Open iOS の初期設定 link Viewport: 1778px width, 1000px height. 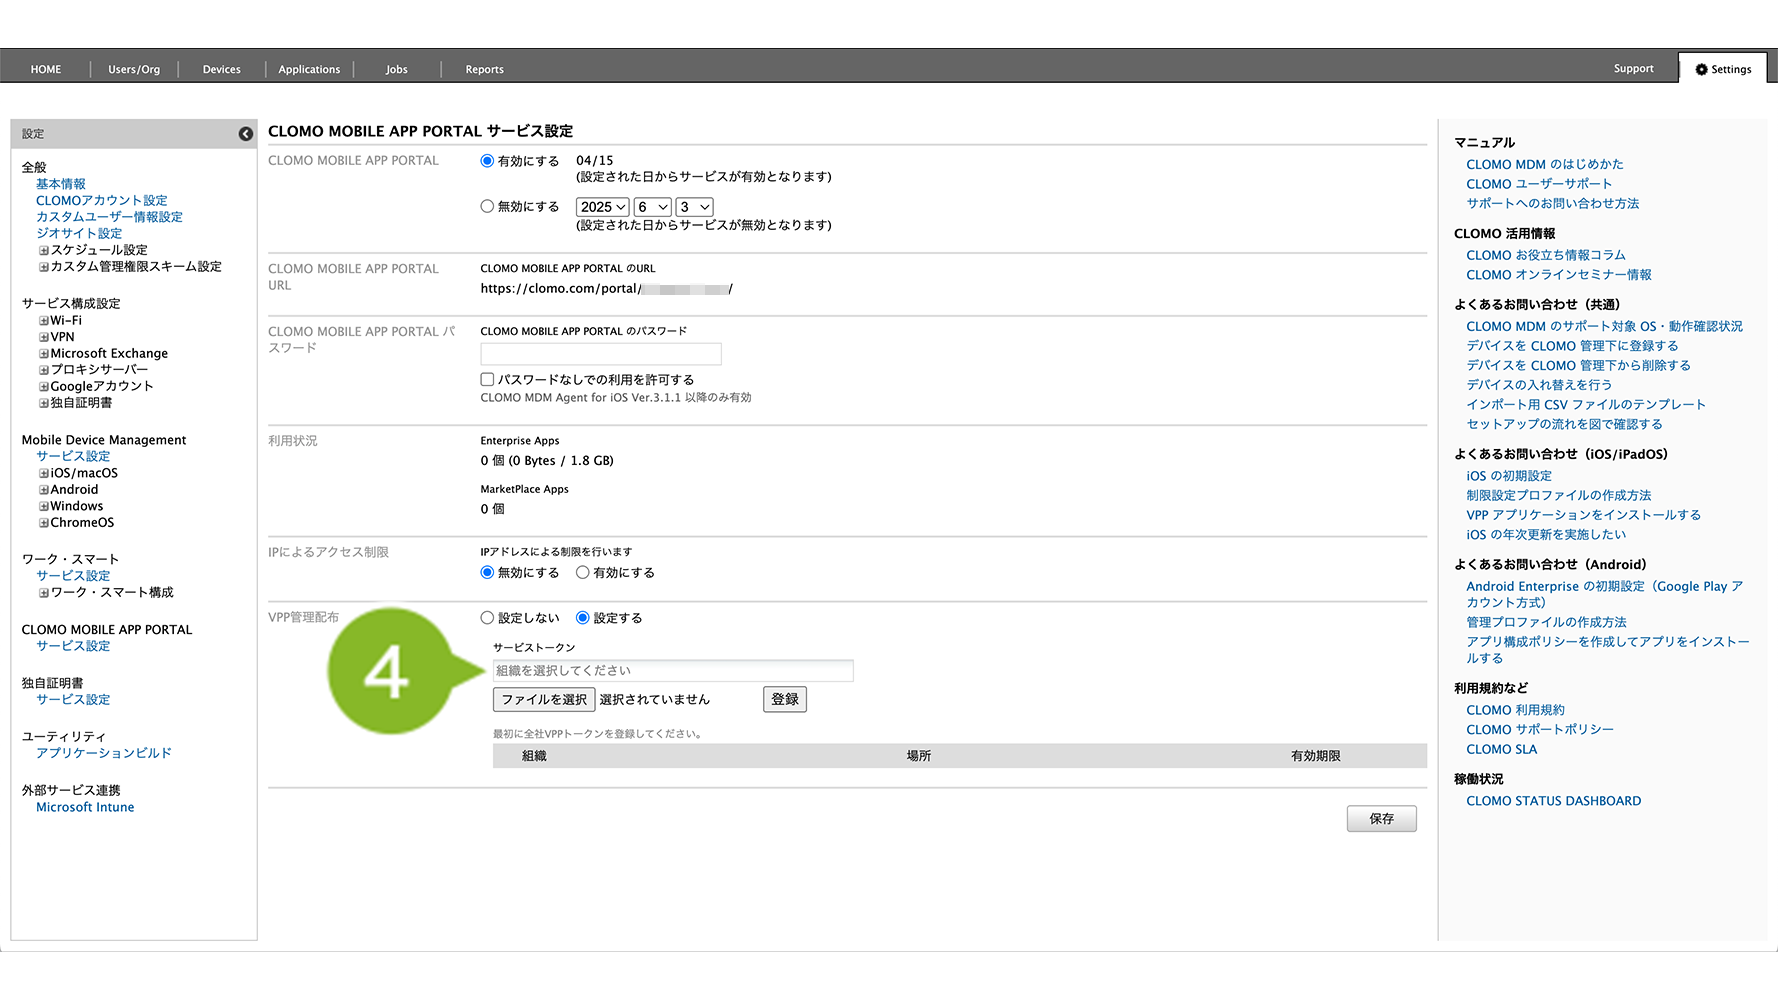(x=1509, y=476)
